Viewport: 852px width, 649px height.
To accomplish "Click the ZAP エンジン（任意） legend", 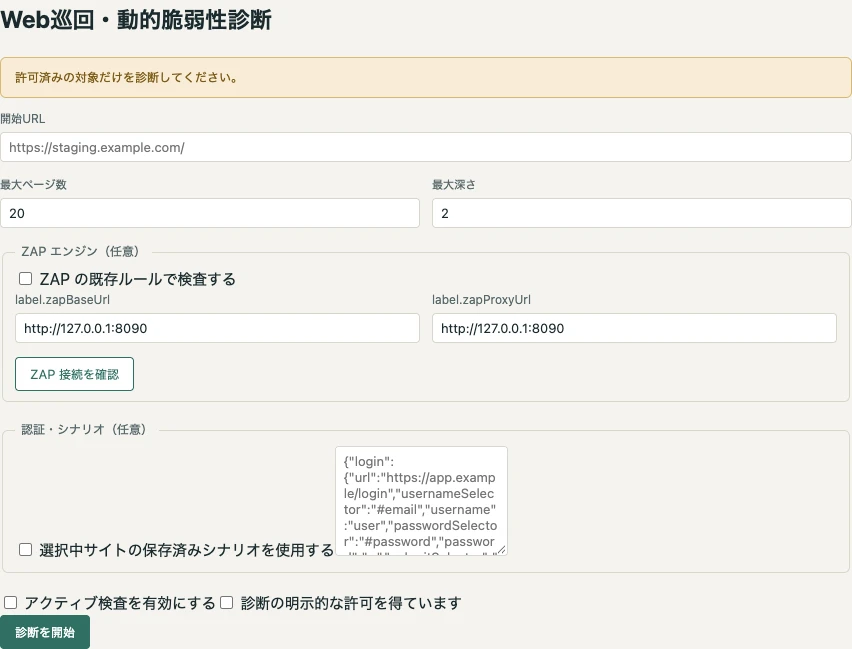I will [x=80, y=251].
